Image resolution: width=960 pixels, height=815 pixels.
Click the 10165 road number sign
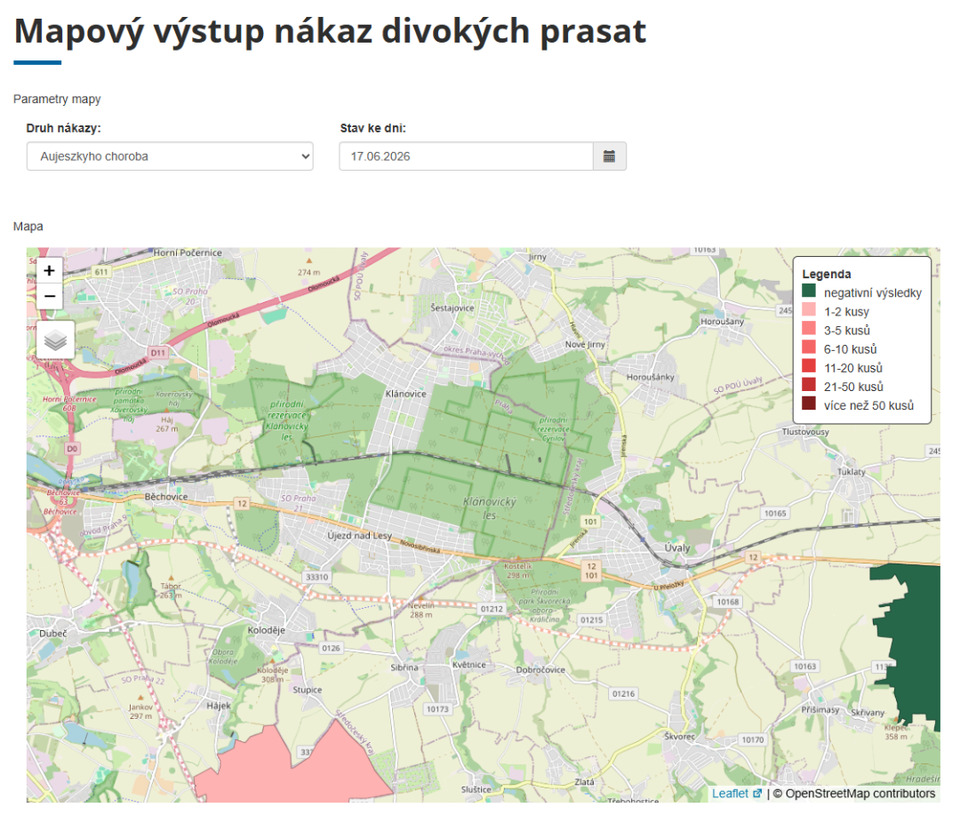click(x=775, y=513)
